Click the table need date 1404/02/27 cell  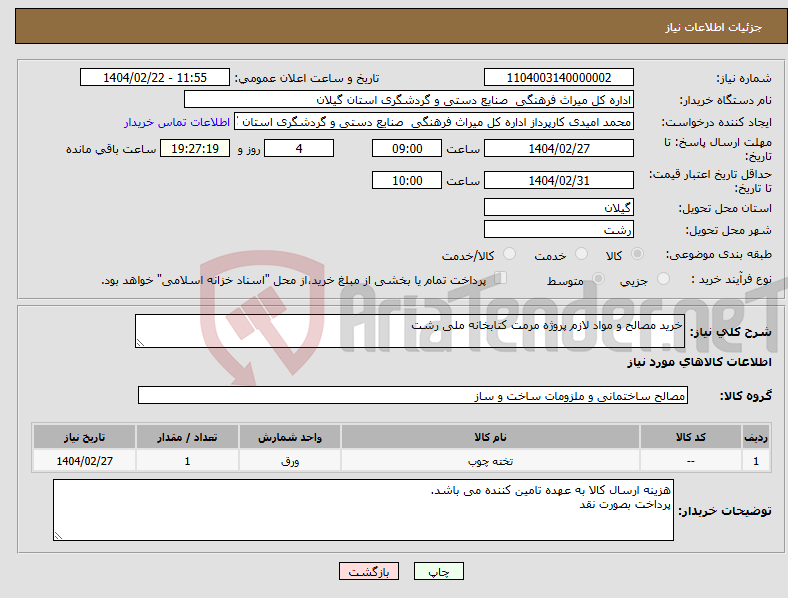click(84, 461)
